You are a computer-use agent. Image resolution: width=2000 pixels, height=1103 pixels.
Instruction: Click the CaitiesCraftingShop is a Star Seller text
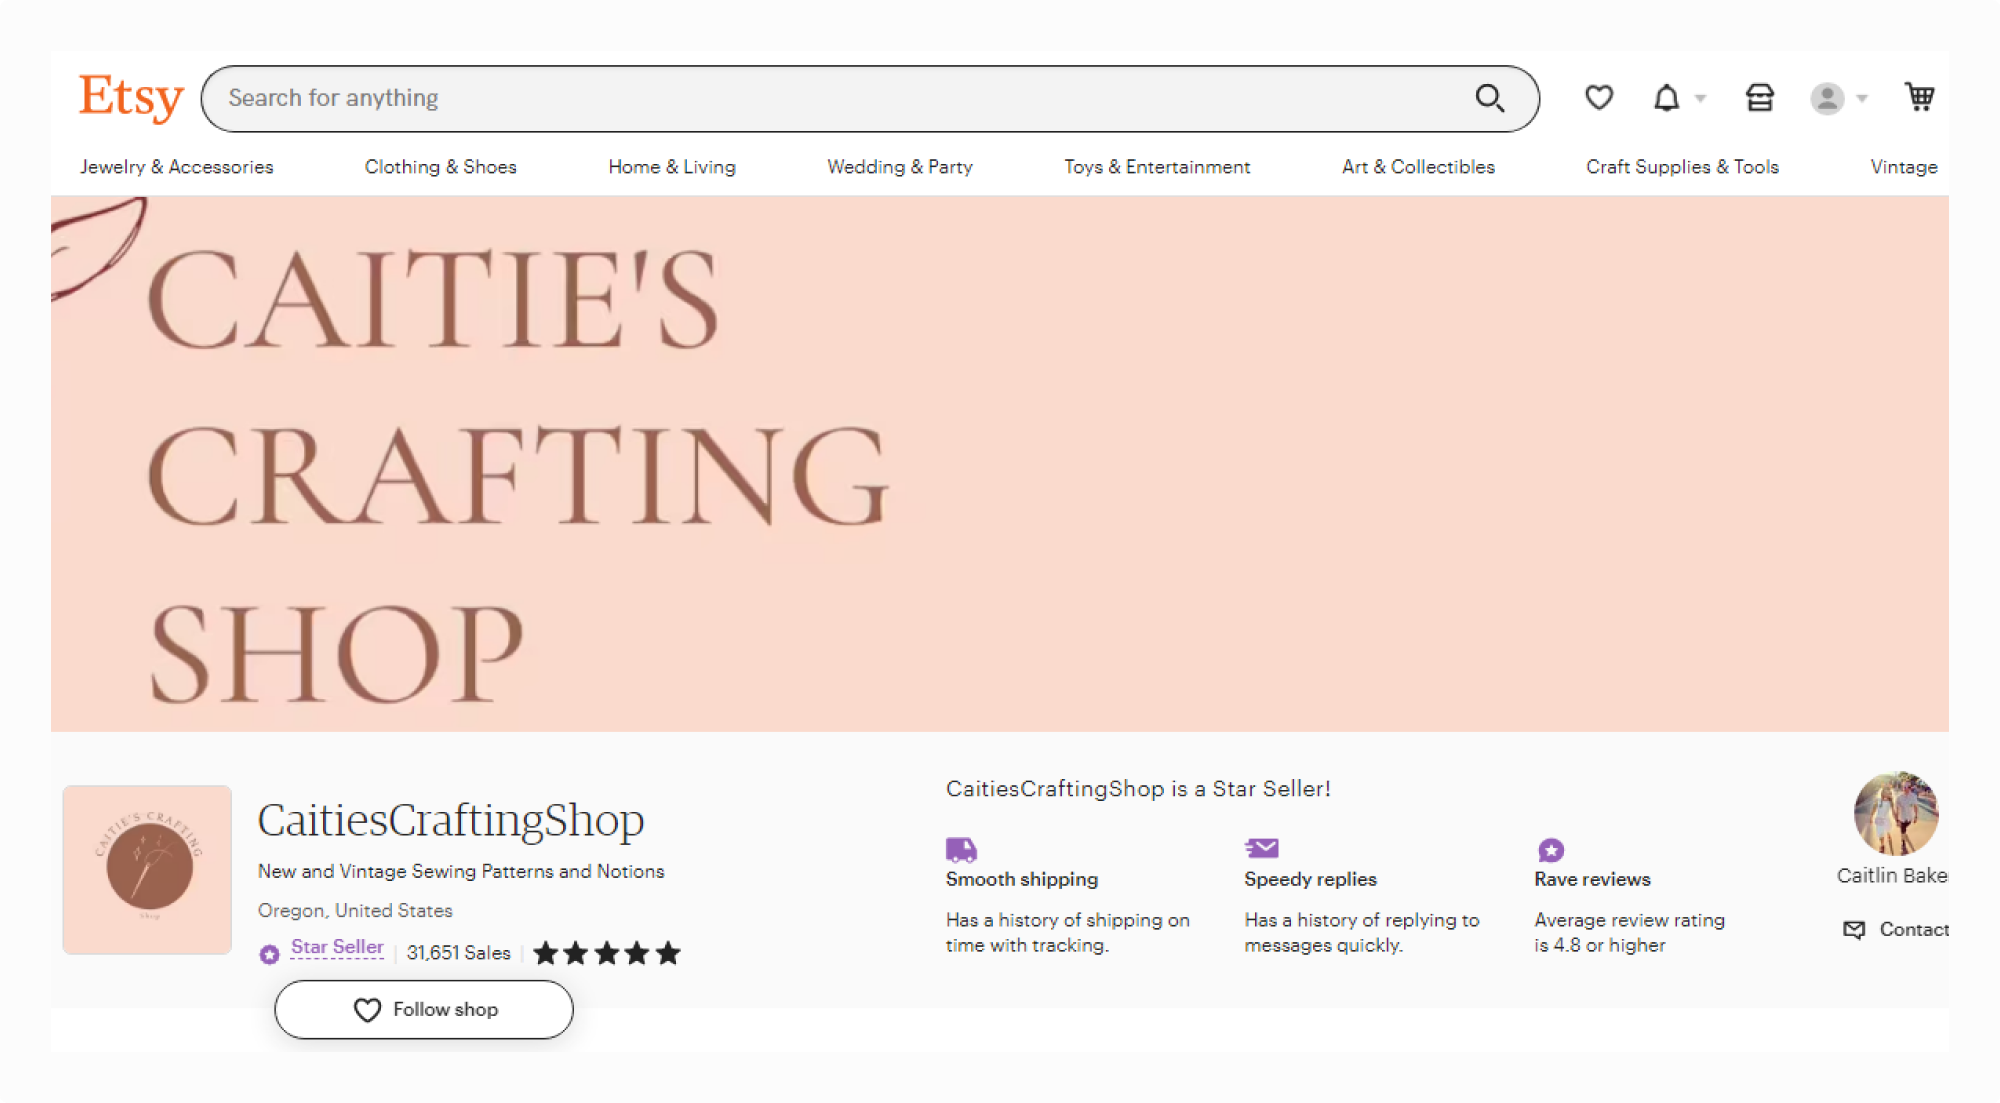[1138, 788]
